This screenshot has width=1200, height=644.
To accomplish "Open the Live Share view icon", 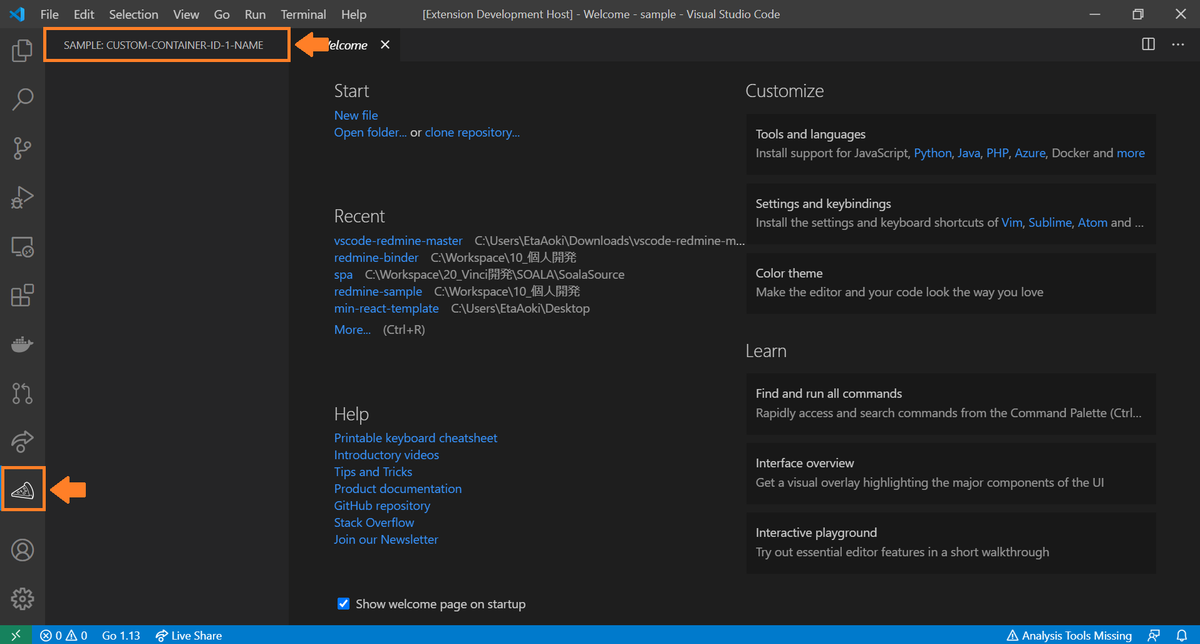I will (22, 441).
